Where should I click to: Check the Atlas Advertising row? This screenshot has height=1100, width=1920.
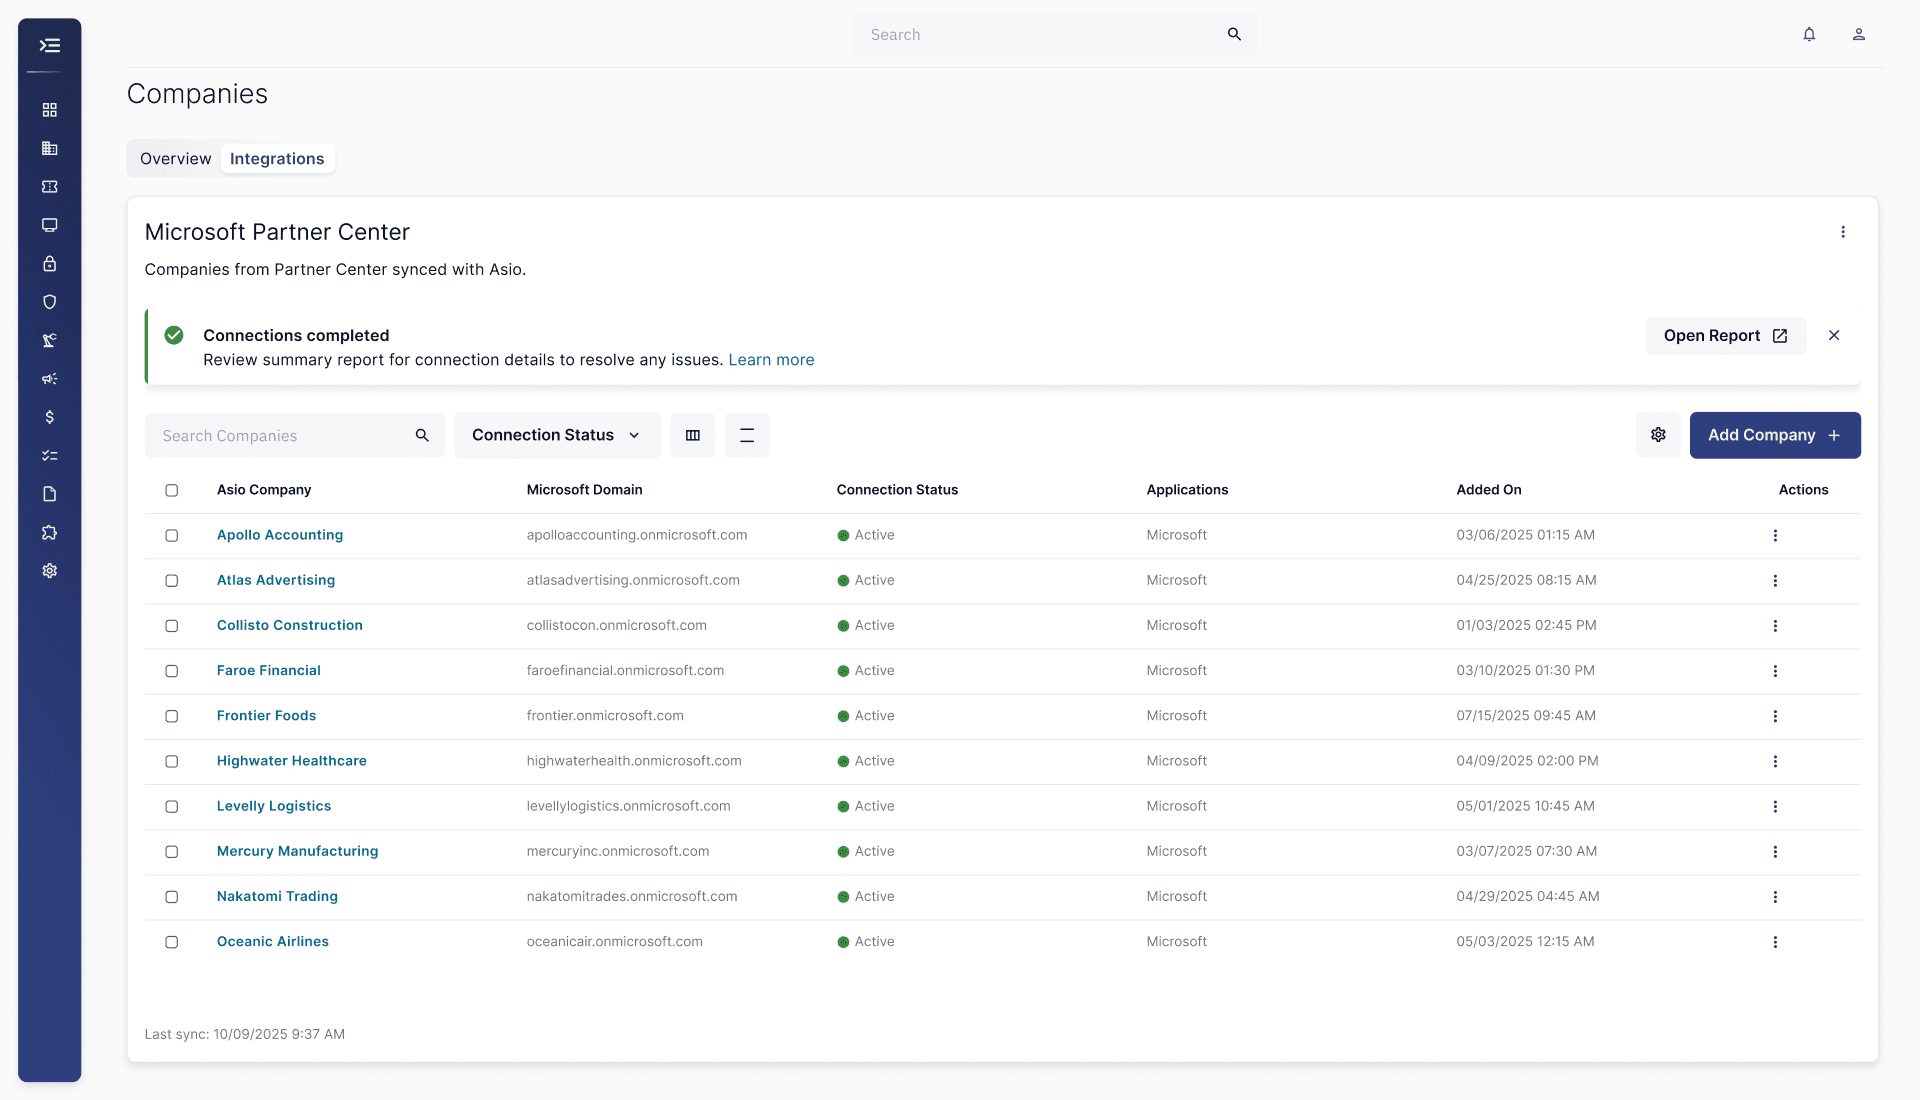coord(172,581)
